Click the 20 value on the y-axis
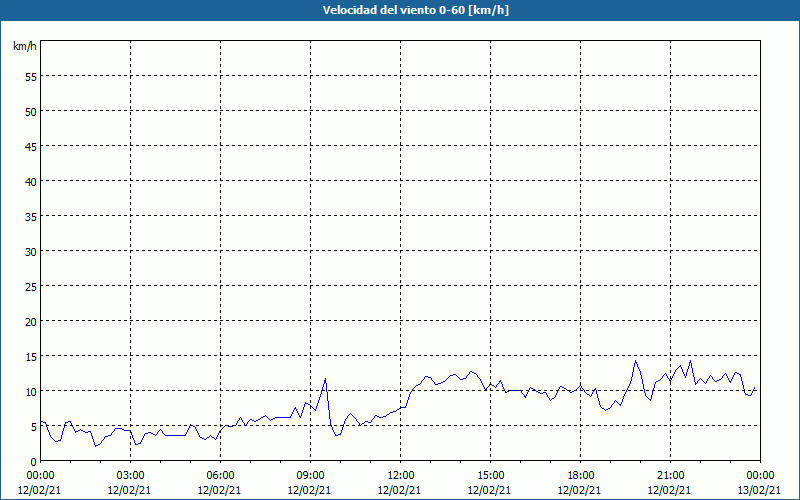Image resolution: width=800 pixels, height=500 pixels. pos(31,322)
